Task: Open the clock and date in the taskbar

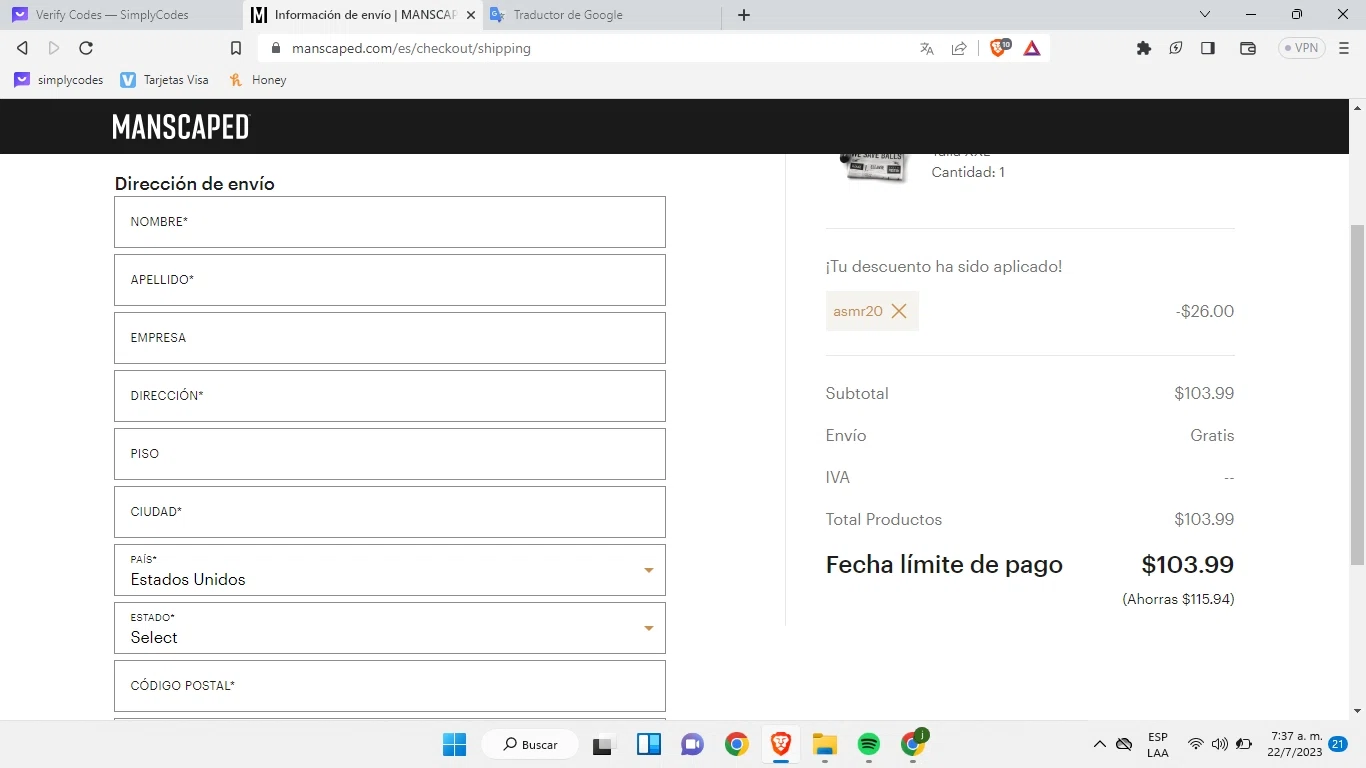Action: pos(1295,744)
